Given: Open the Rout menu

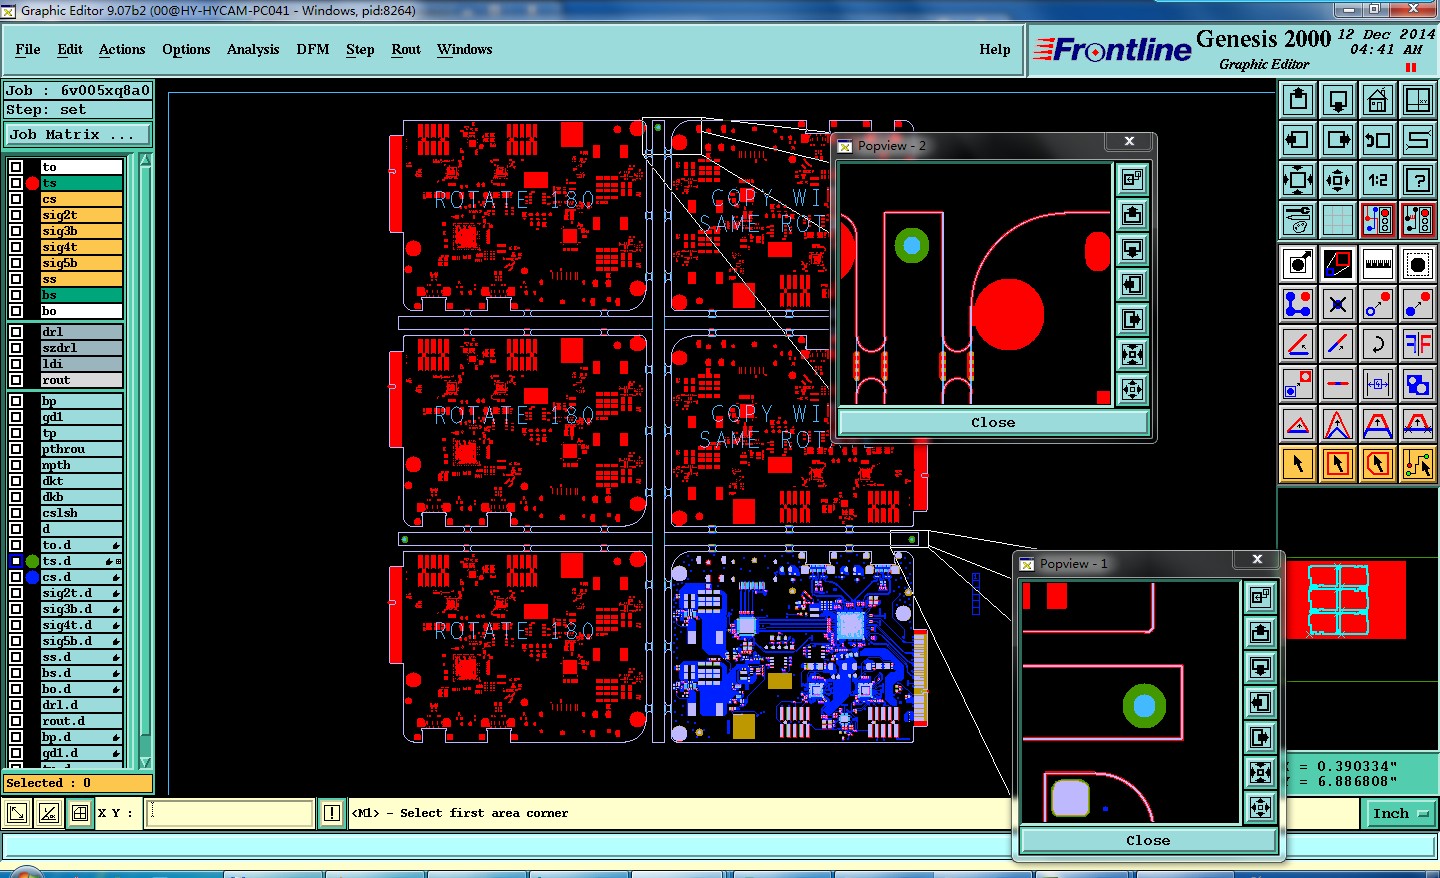Looking at the screenshot, I should (x=406, y=49).
